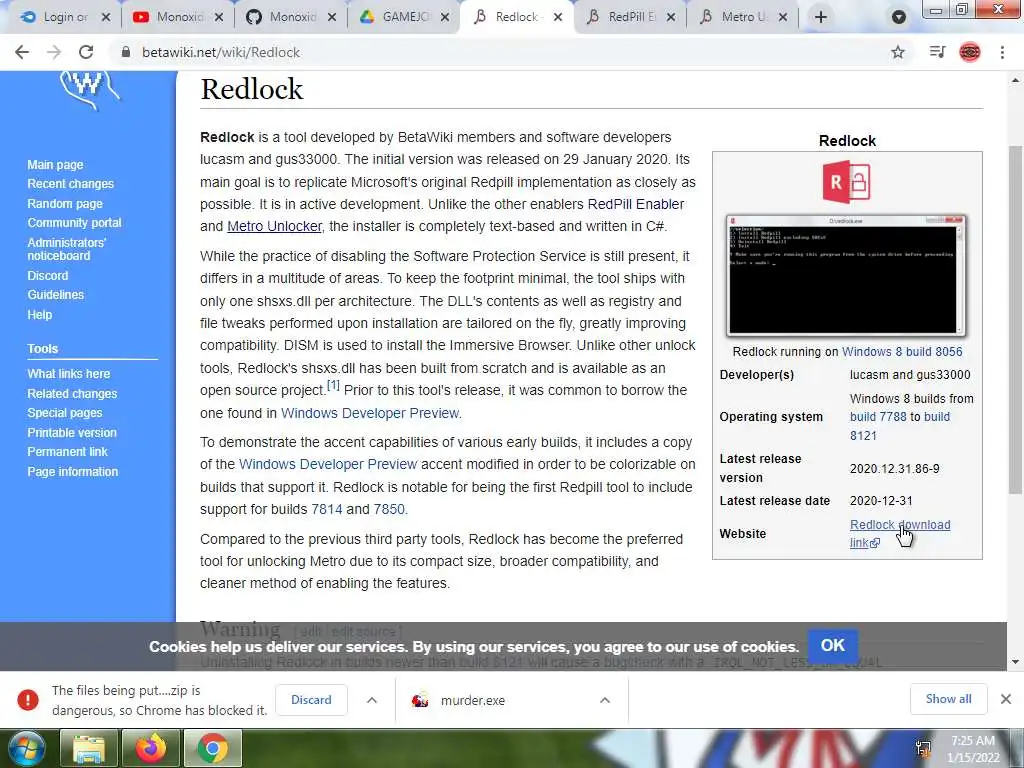Viewport: 1024px width, 768px height.
Task: Click the forward navigation arrow
Action: tap(54, 52)
